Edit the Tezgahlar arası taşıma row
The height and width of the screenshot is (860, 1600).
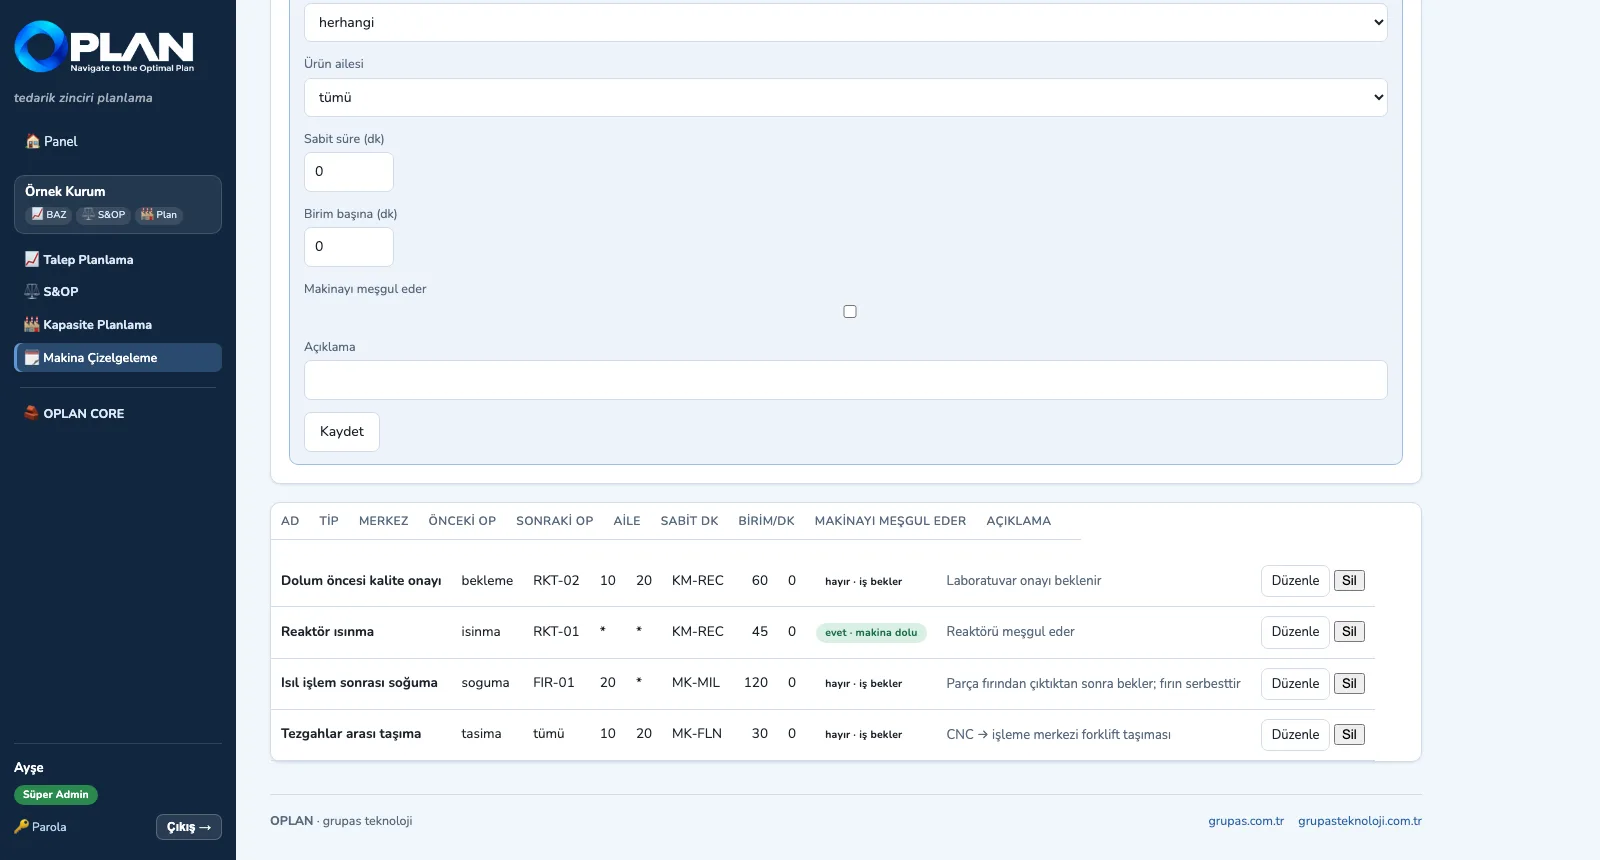click(1295, 735)
